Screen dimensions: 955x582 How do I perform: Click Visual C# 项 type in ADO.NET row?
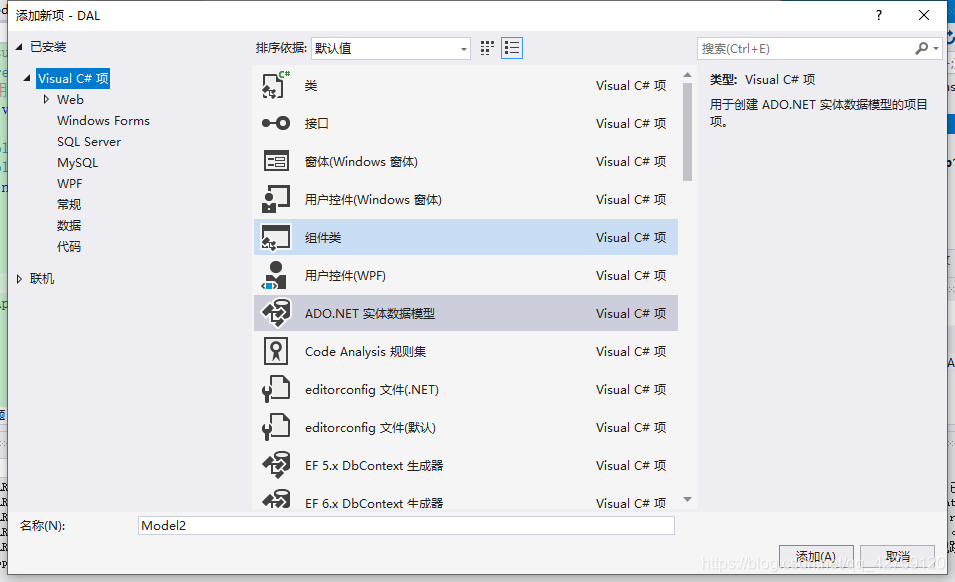coord(631,314)
